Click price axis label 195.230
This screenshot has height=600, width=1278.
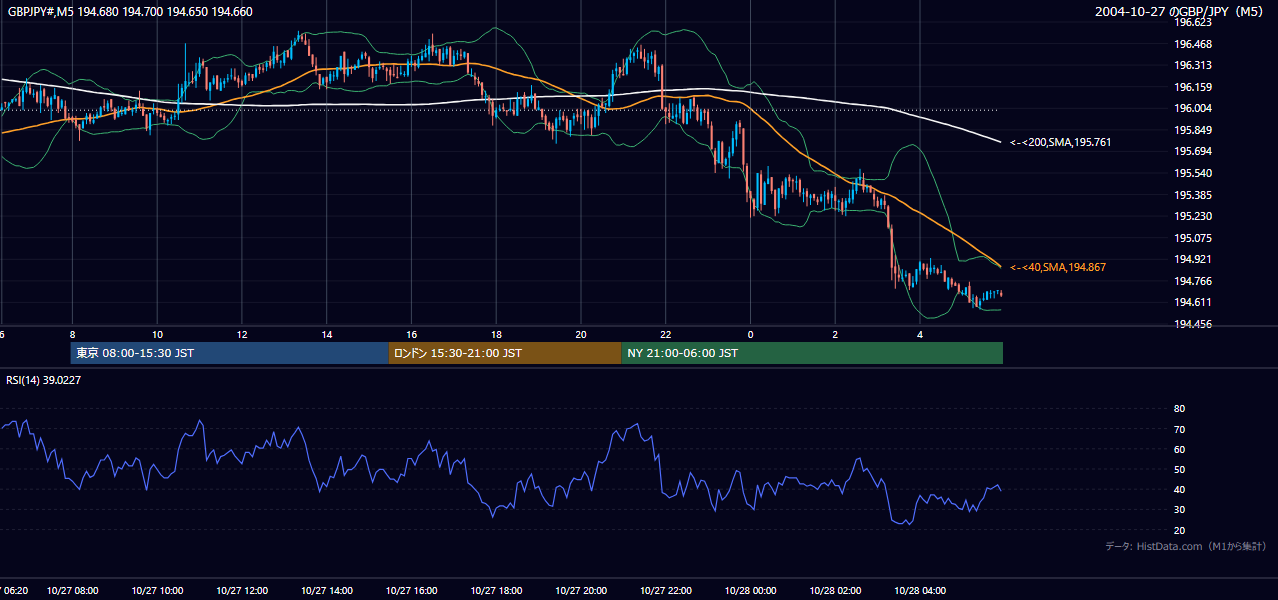[x=1193, y=216]
